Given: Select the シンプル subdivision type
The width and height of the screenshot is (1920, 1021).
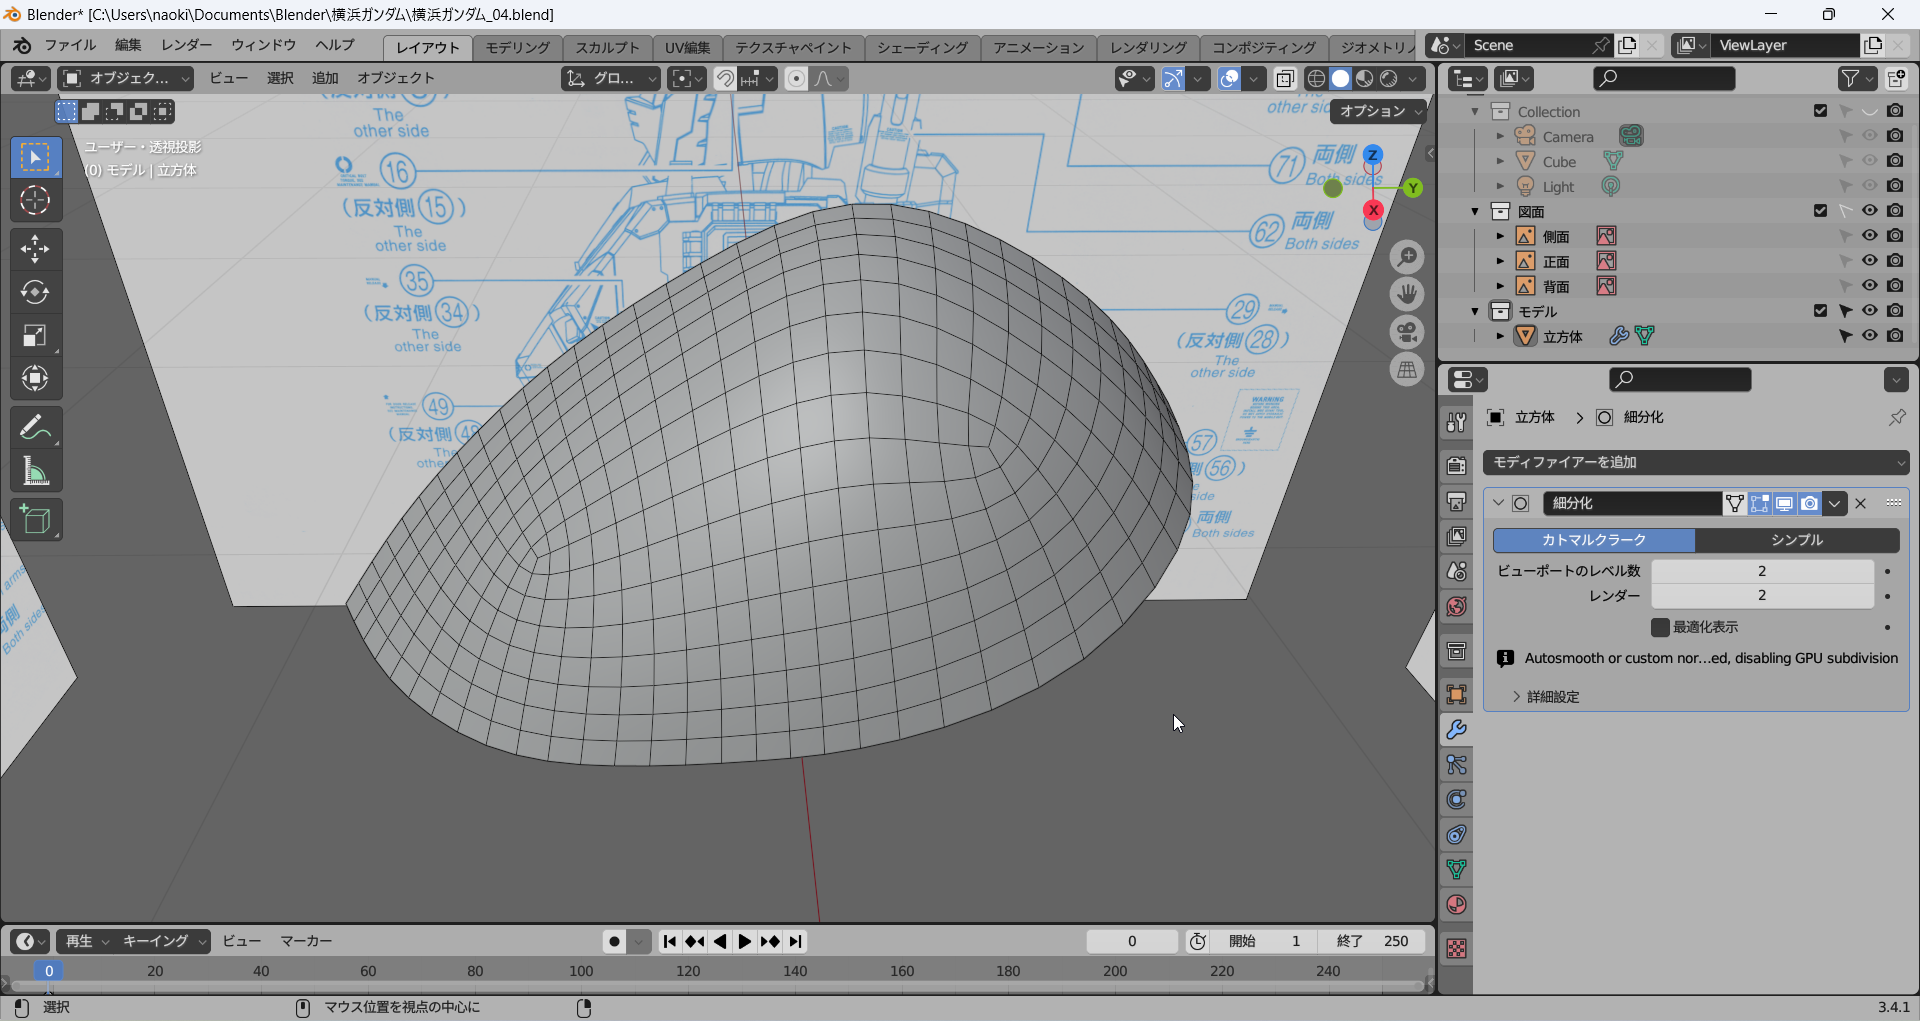Looking at the screenshot, I should click(1797, 540).
